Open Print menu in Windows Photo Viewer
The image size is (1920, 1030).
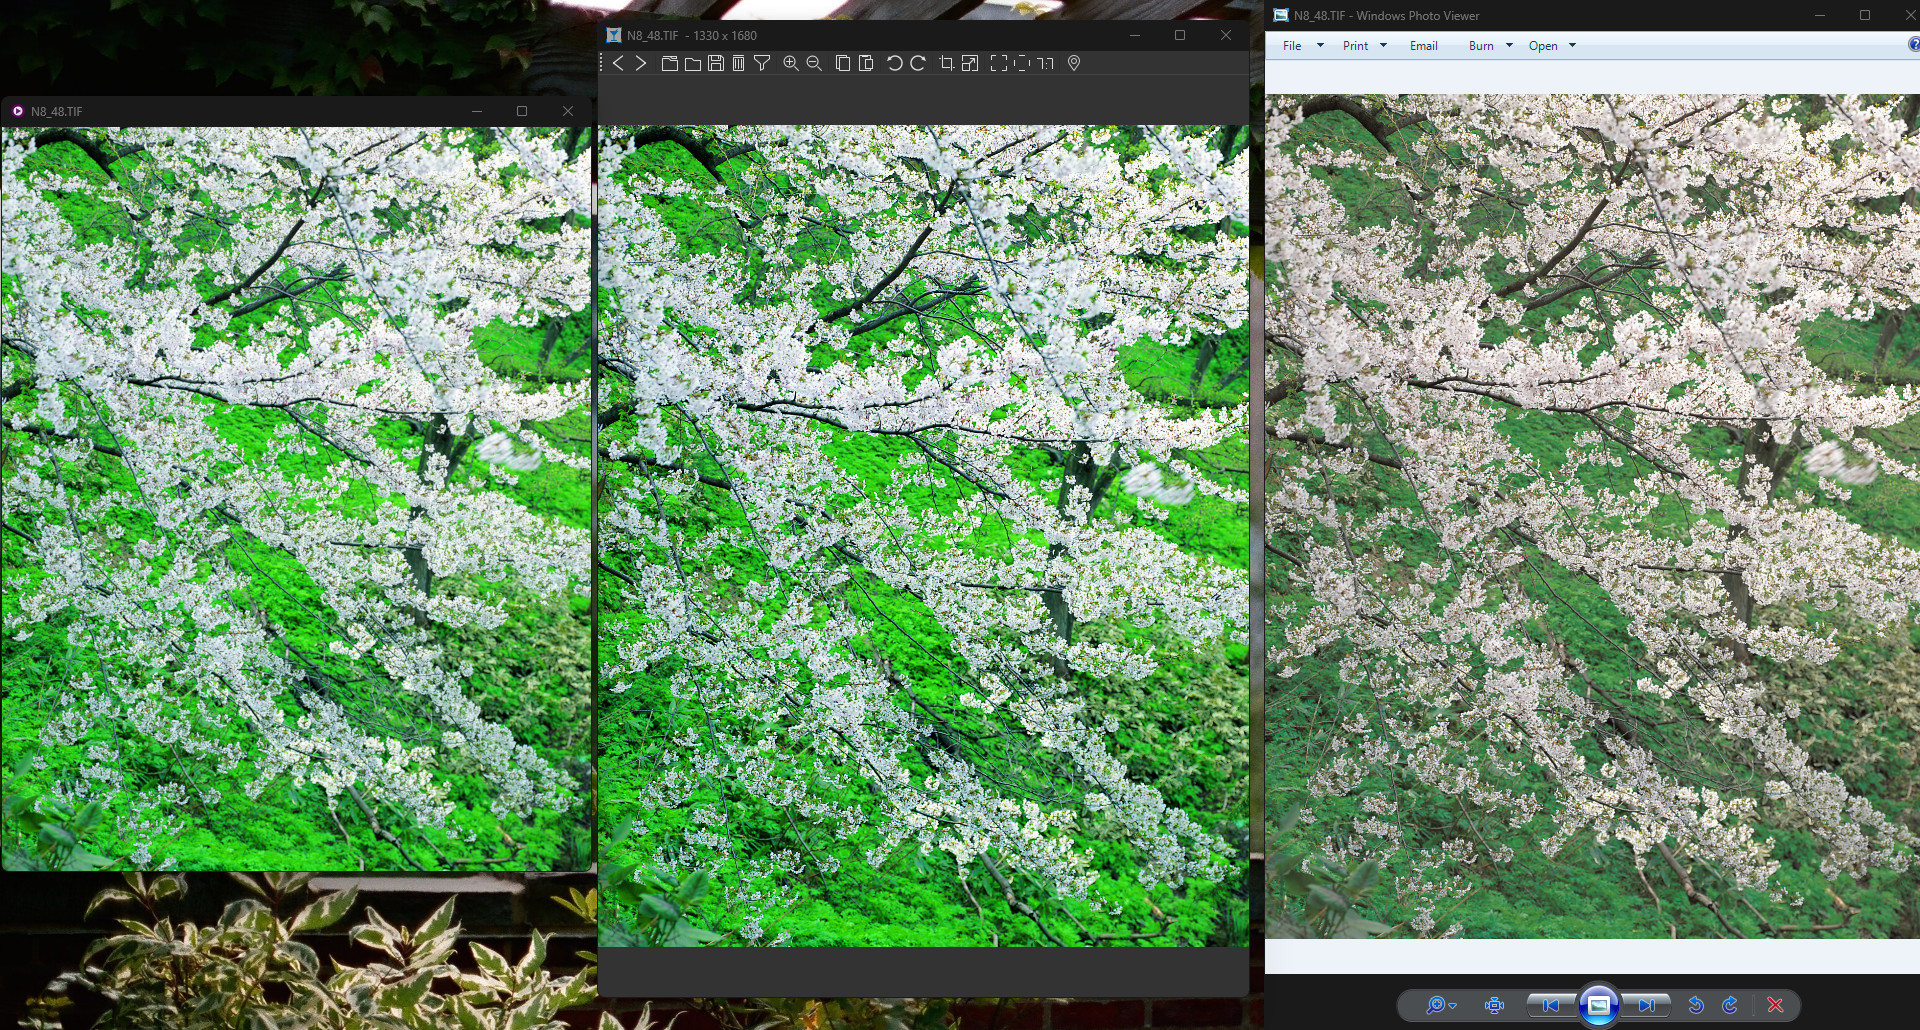(x=1355, y=46)
